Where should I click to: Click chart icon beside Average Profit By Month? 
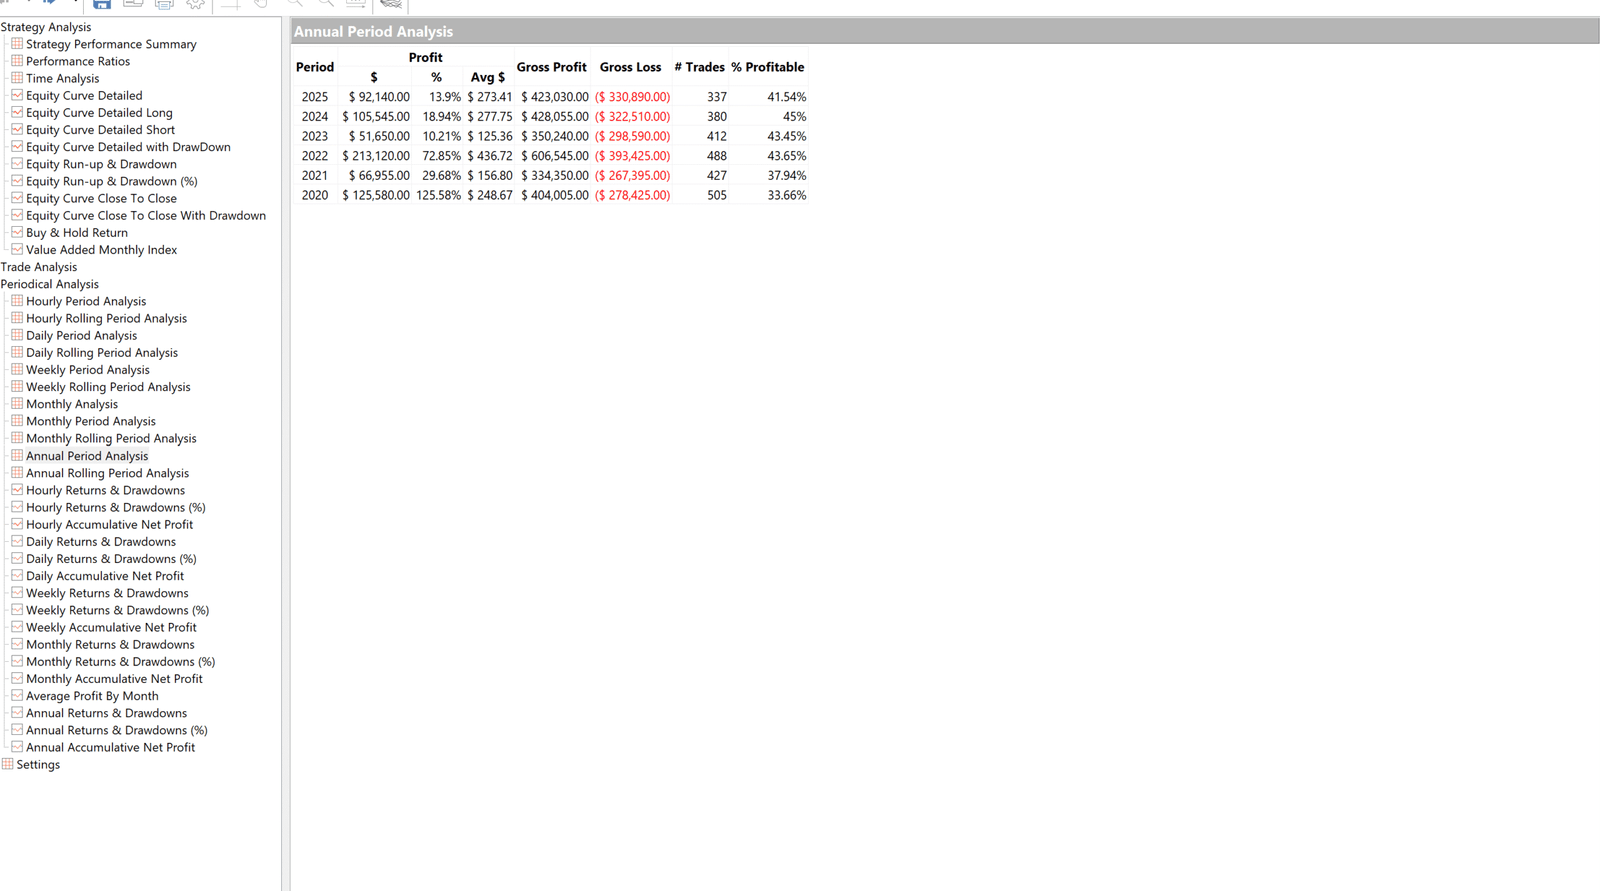17,696
